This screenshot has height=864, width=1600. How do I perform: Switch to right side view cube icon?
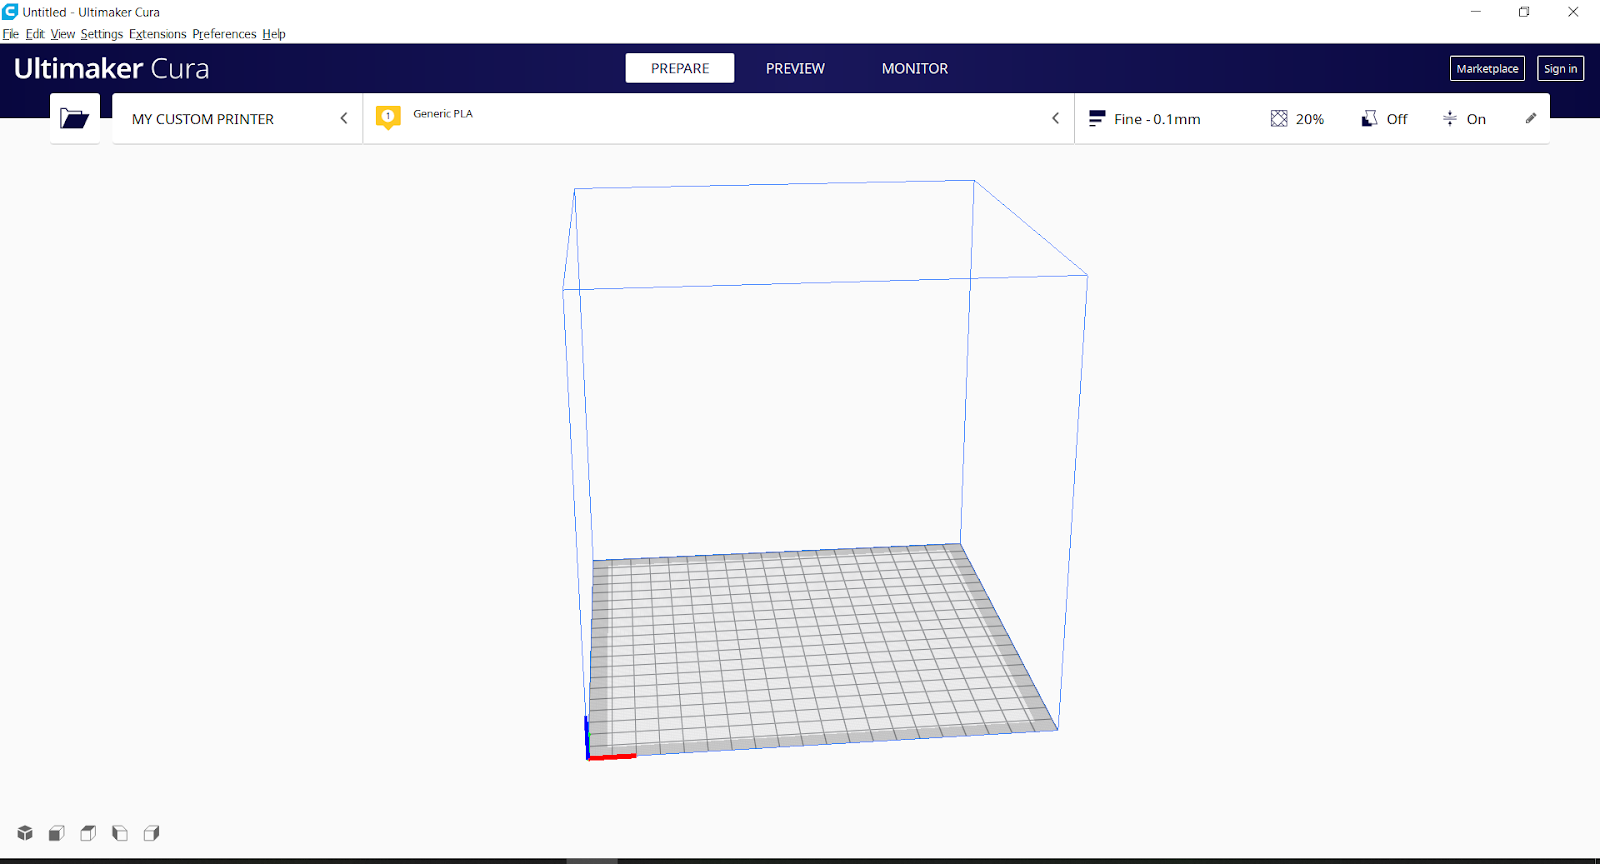pos(152,833)
